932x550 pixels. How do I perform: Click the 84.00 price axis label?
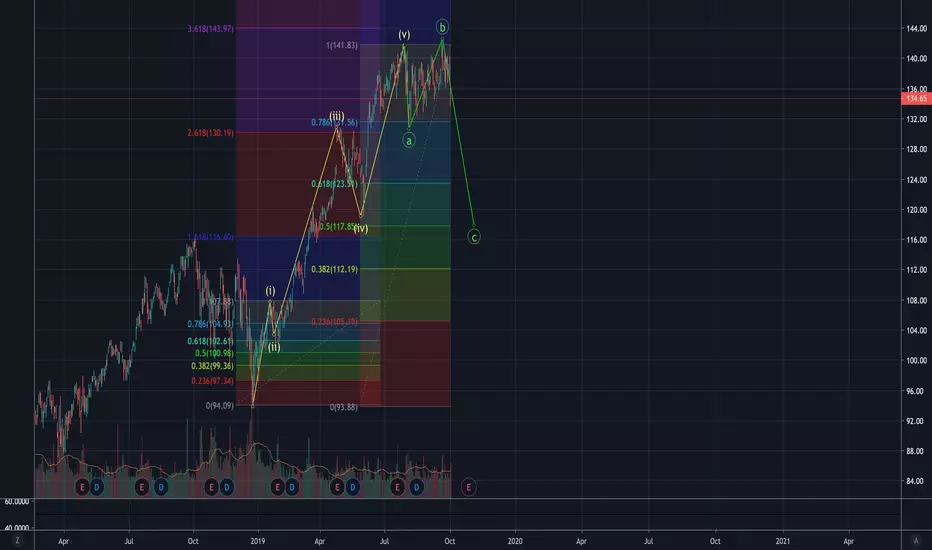click(917, 481)
